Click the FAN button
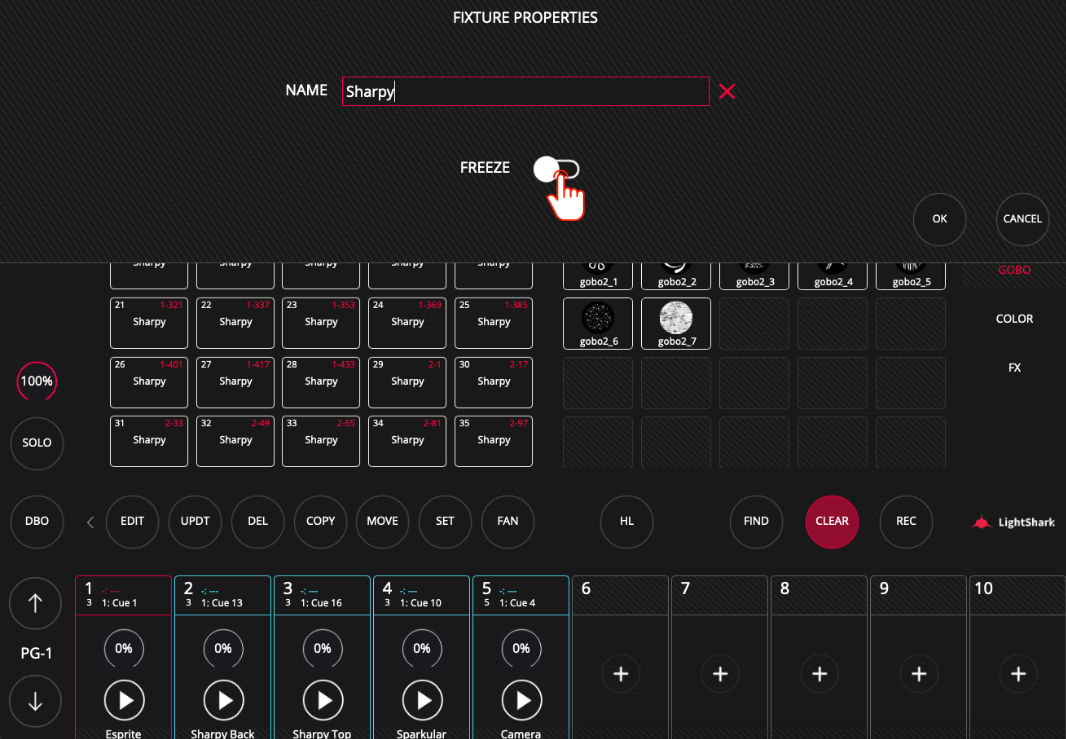Viewport: 1066px width, 739px height. coord(508,521)
